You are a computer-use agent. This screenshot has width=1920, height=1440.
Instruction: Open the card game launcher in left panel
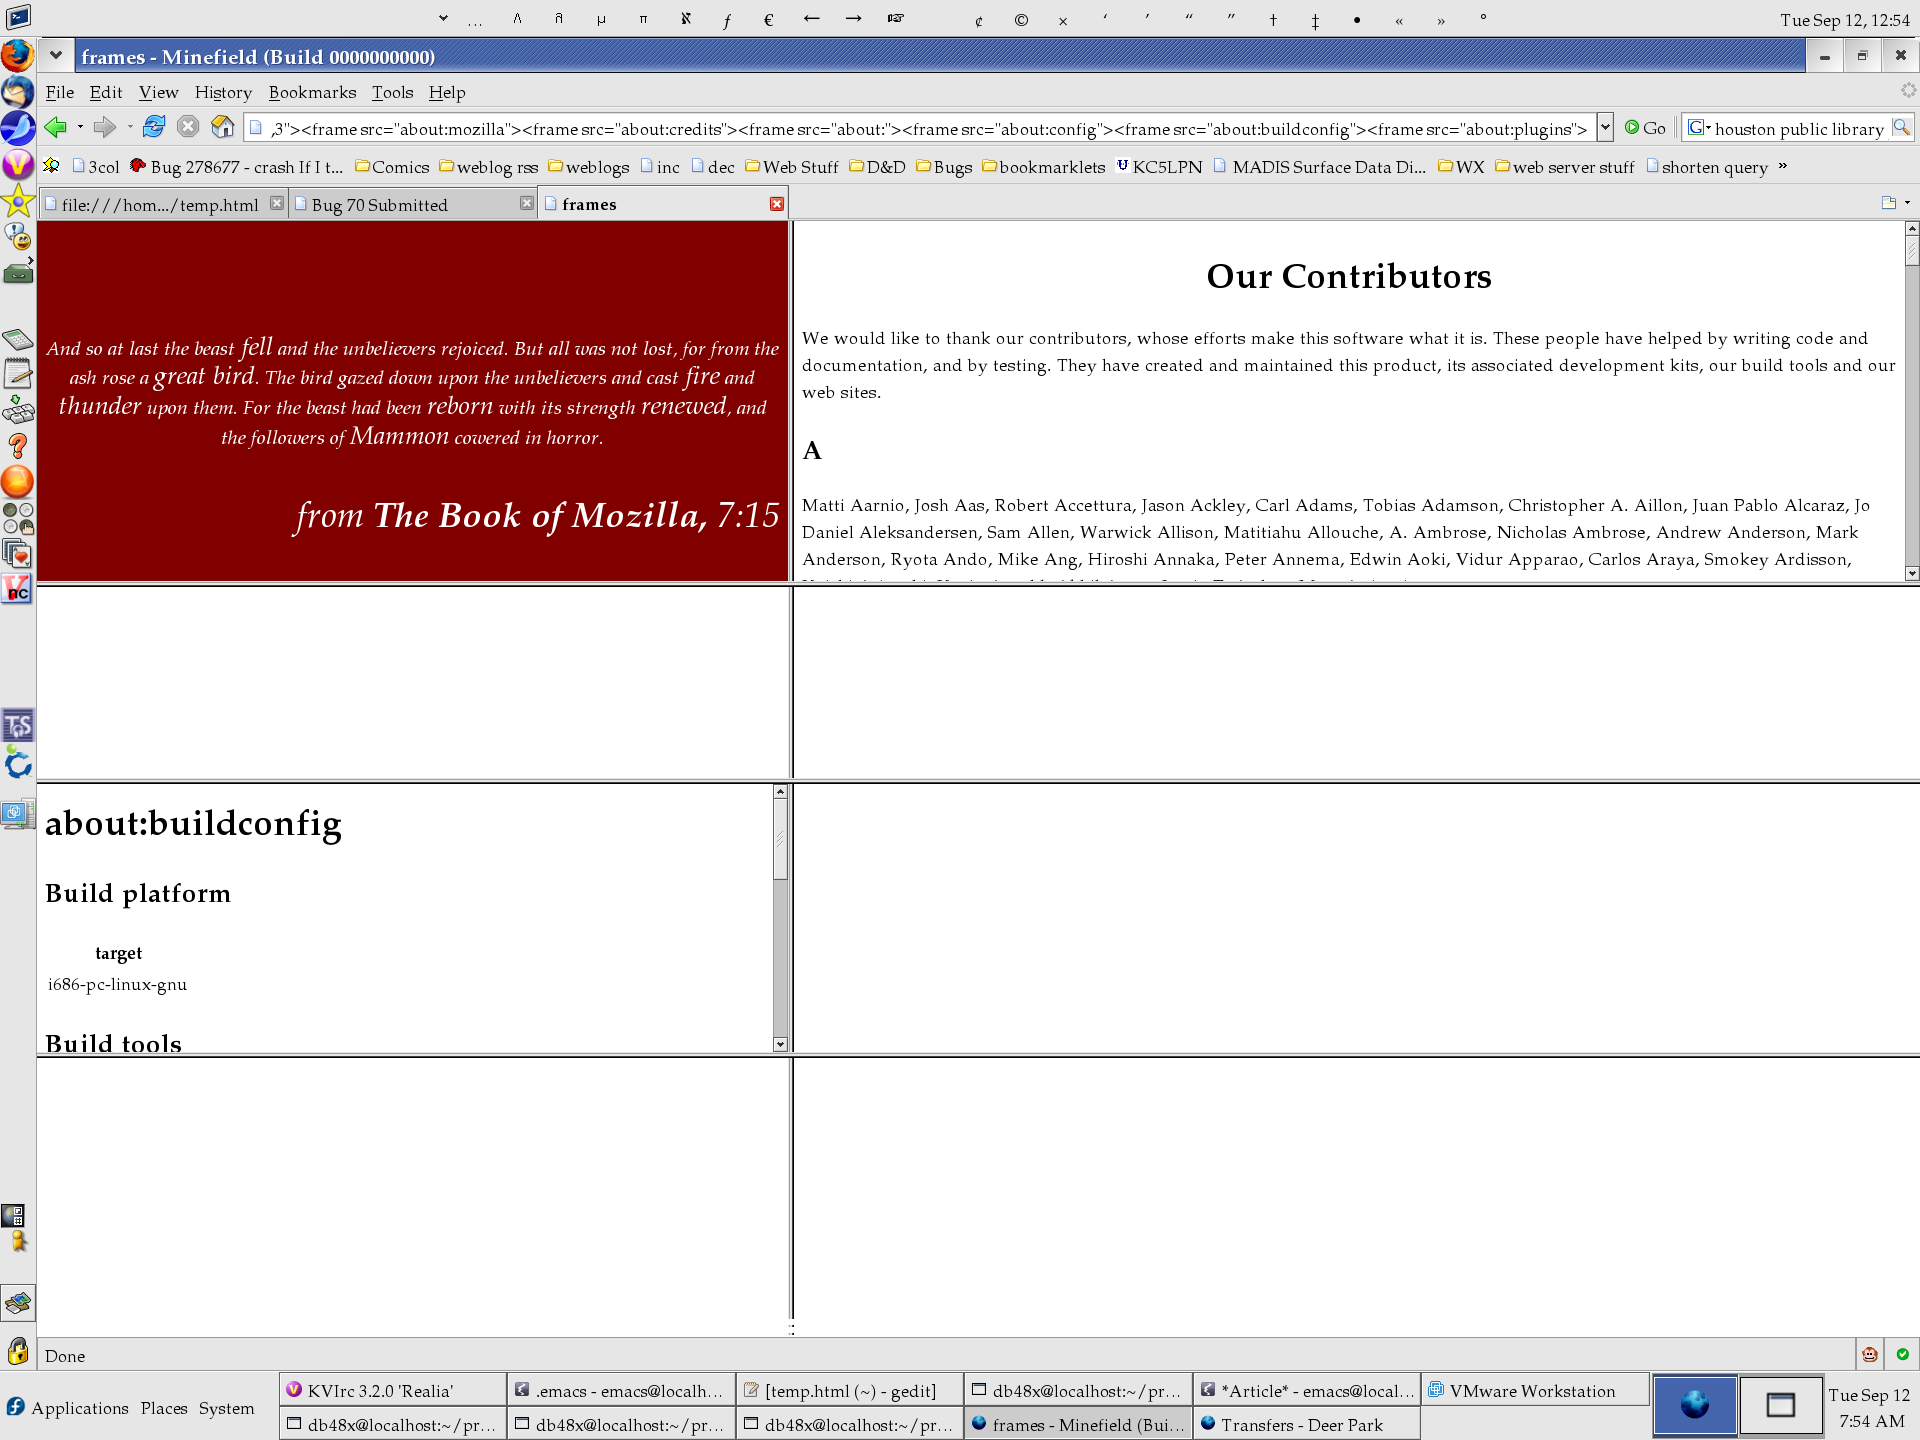[x=17, y=554]
